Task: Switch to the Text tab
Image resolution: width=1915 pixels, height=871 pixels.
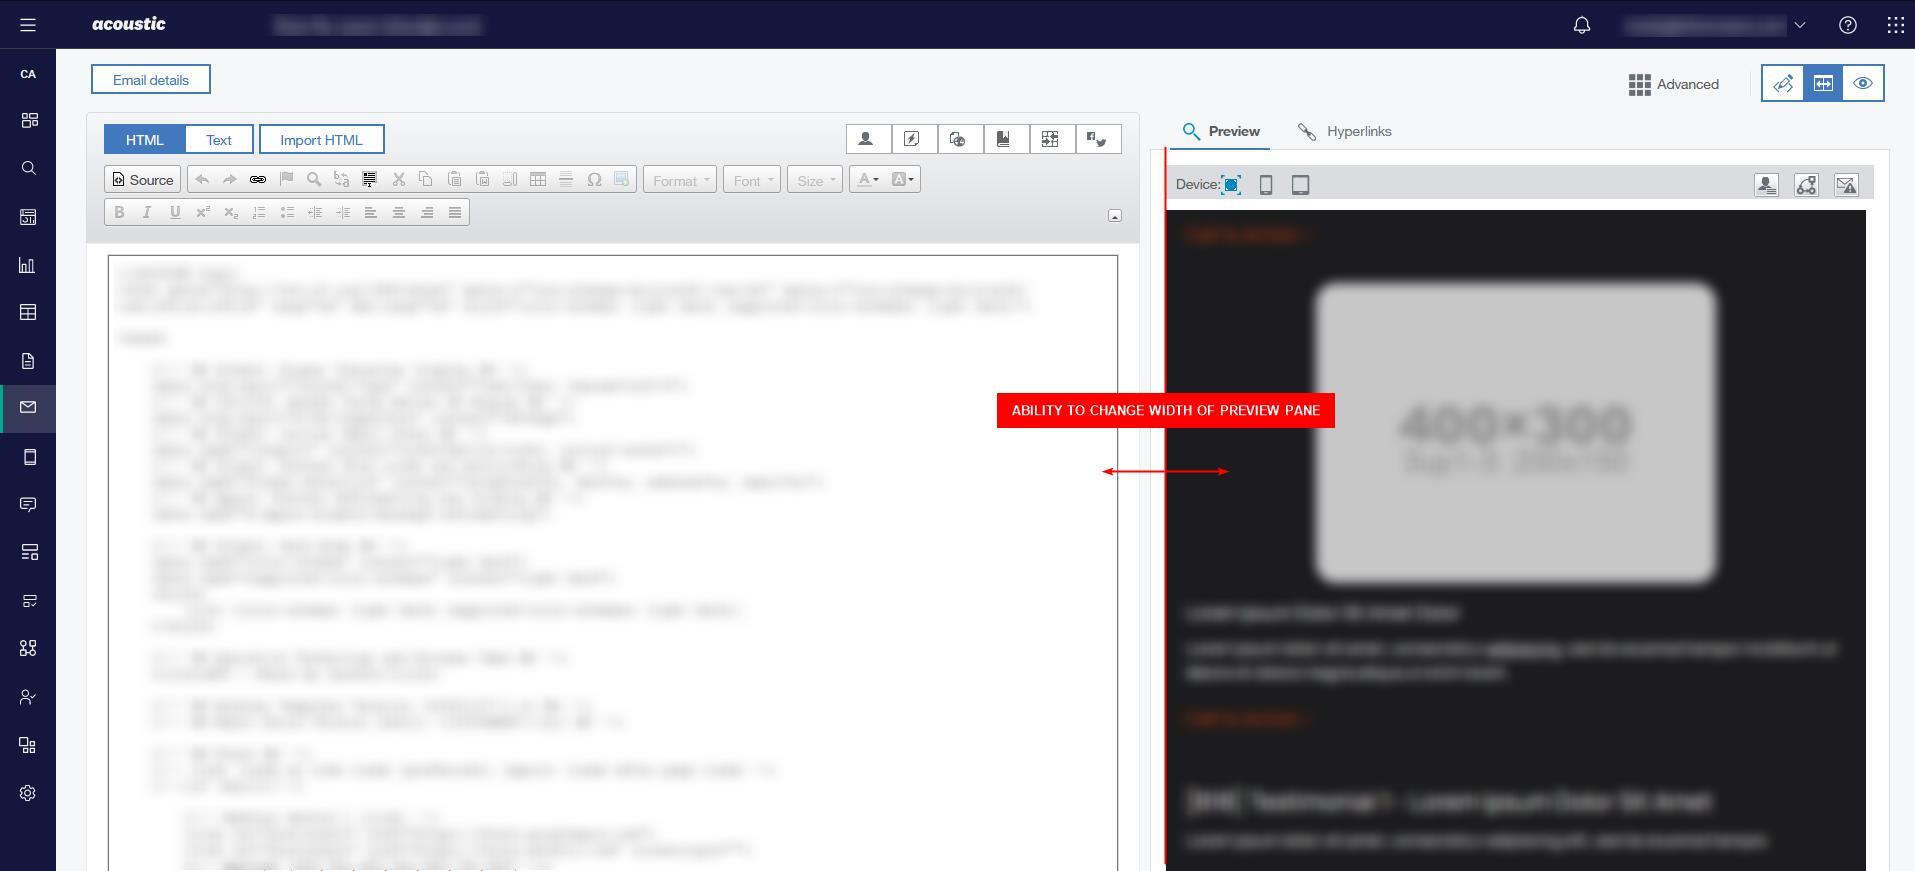Action: tap(219, 140)
